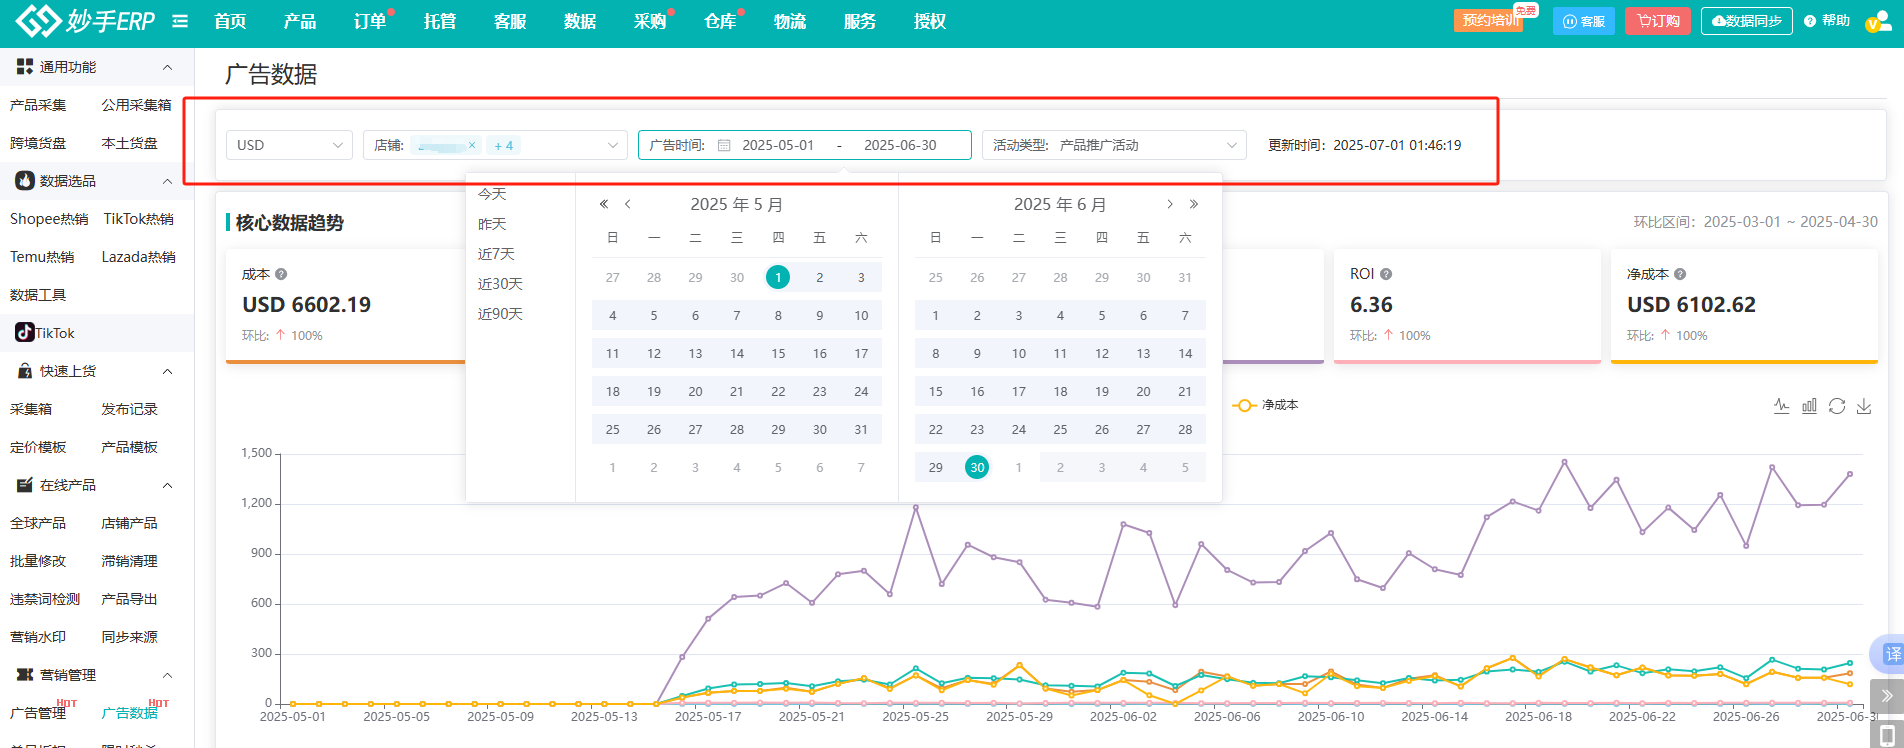Select May 15 in the calendar
The width and height of the screenshot is (1904, 748).
tap(778, 353)
